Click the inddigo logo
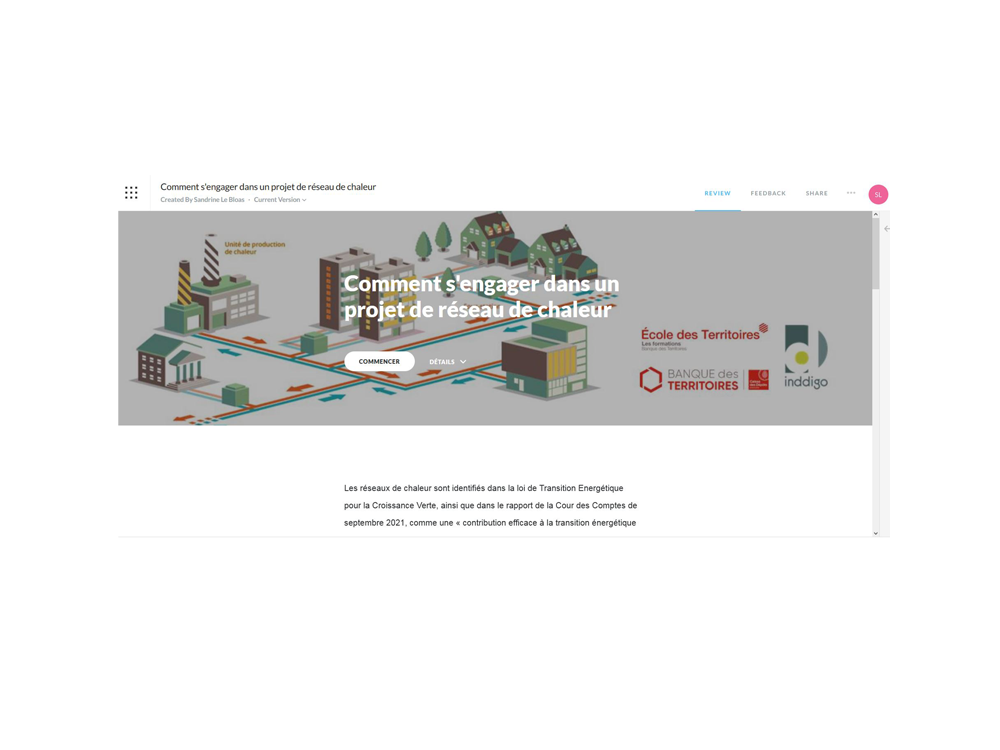Image resolution: width=1000 pixels, height=750 pixels. pyautogui.click(x=806, y=357)
